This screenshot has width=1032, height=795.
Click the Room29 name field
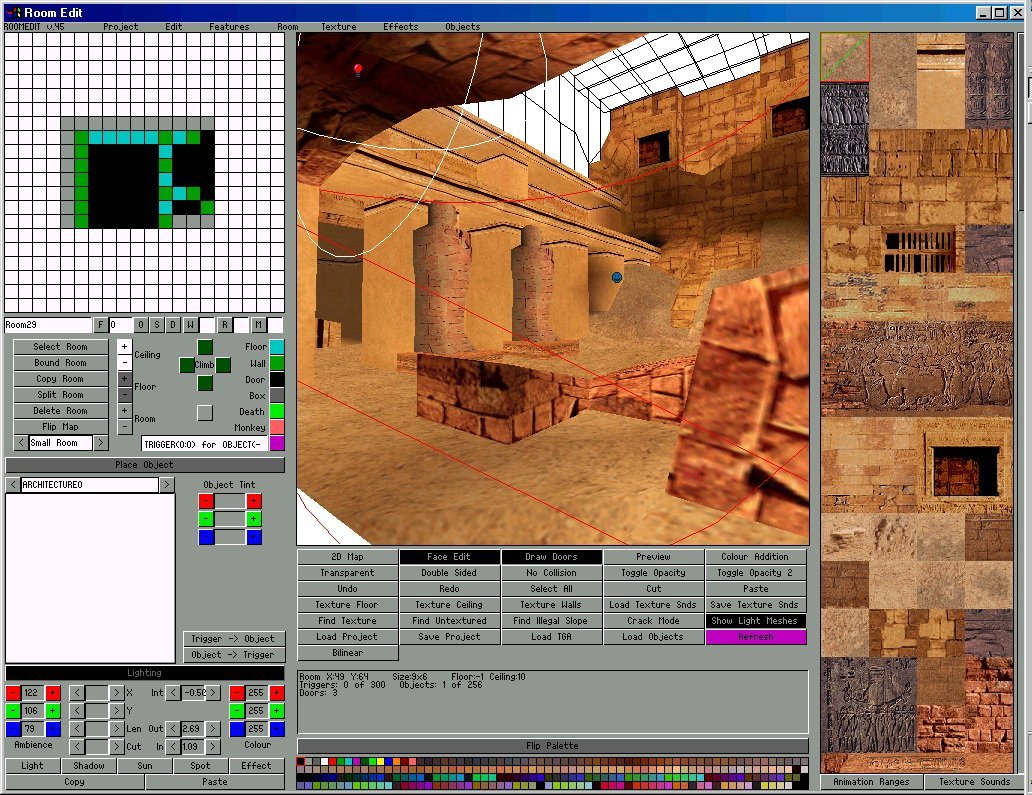coord(47,324)
